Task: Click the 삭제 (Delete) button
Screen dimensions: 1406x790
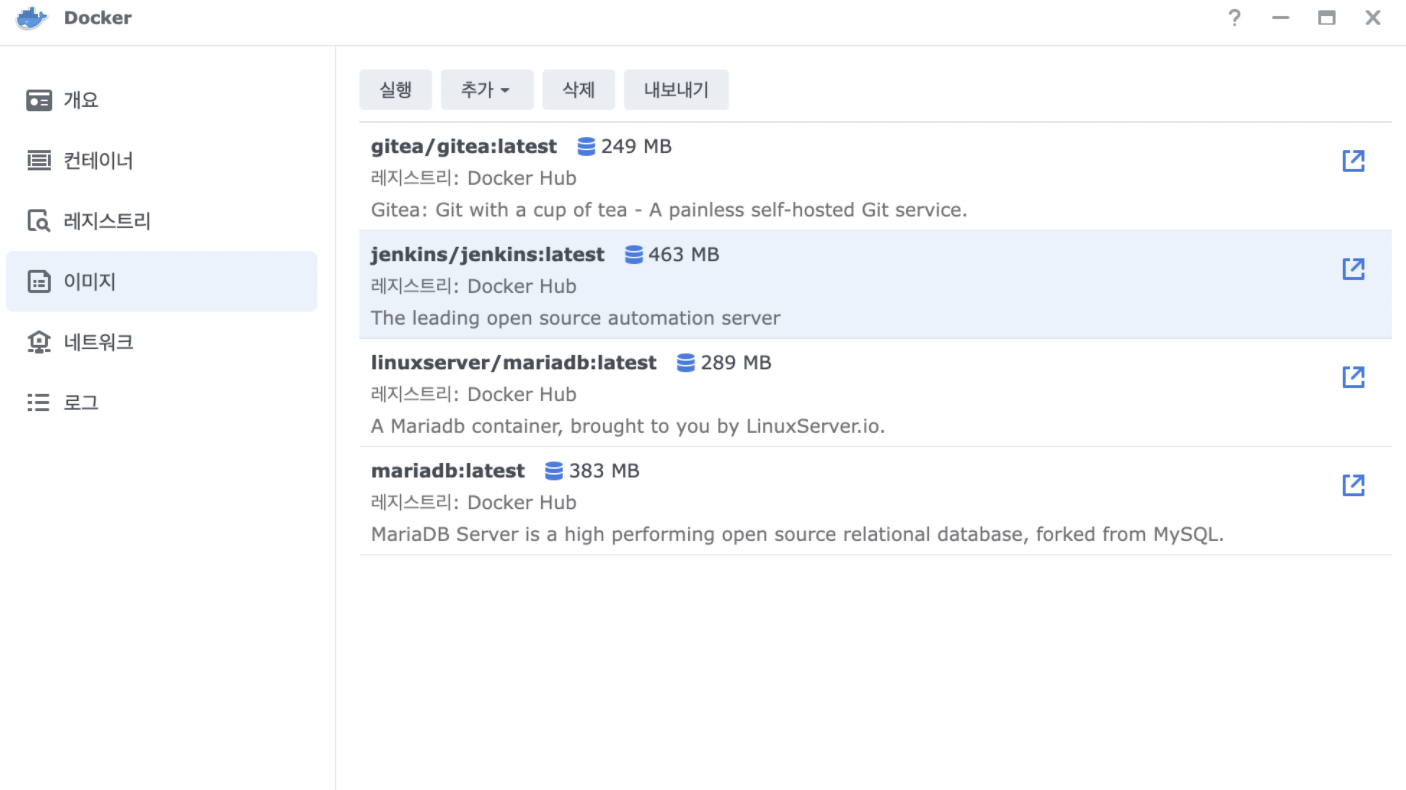Action: (579, 90)
